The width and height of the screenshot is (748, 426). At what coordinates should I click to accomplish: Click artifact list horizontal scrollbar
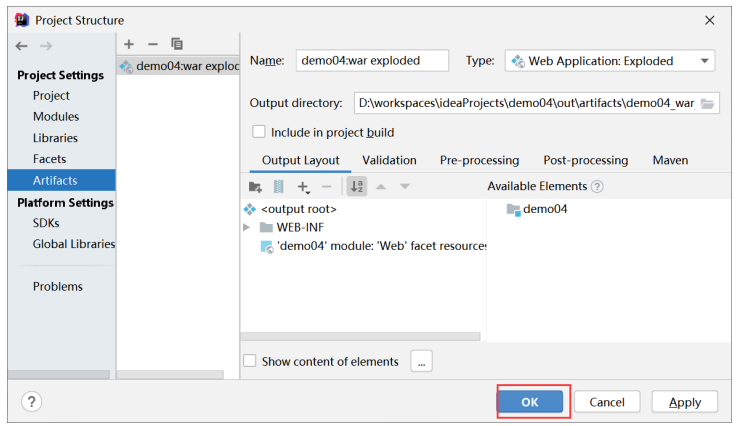(170, 375)
